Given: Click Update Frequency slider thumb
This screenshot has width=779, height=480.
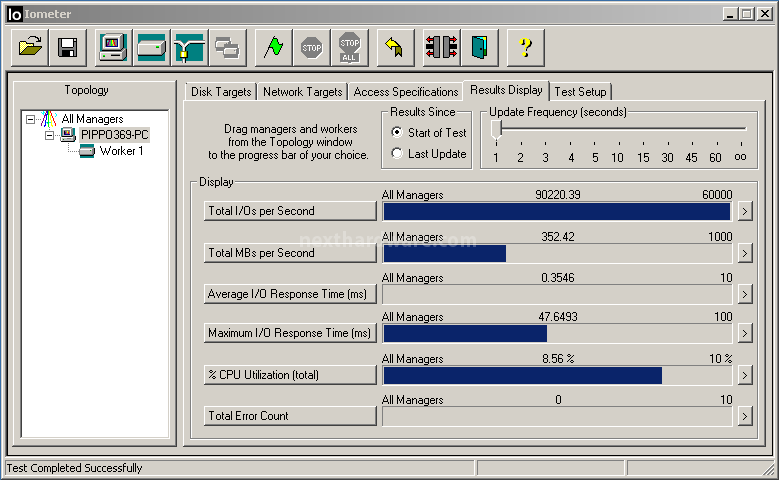Looking at the screenshot, I should click(x=496, y=130).
